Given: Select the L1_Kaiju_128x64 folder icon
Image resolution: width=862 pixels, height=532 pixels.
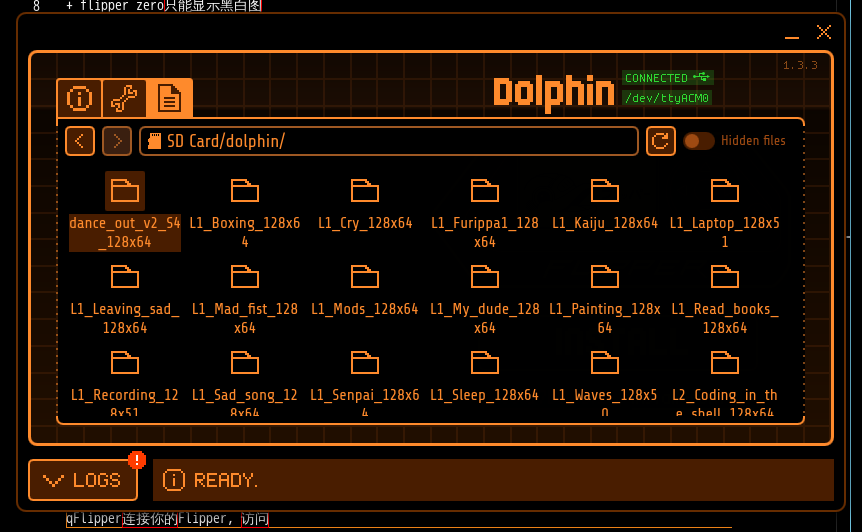Looking at the screenshot, I should click(x=605, y=191).
